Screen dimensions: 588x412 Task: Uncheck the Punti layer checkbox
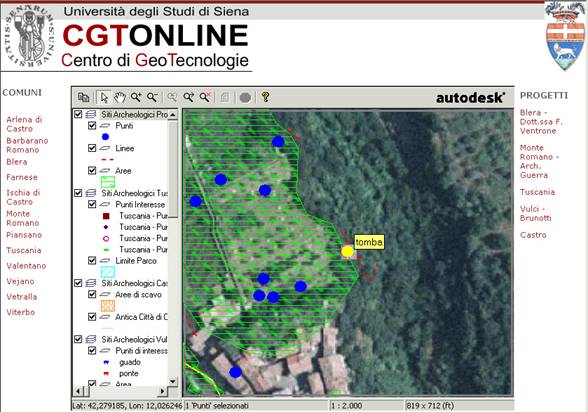click(92, 126)
